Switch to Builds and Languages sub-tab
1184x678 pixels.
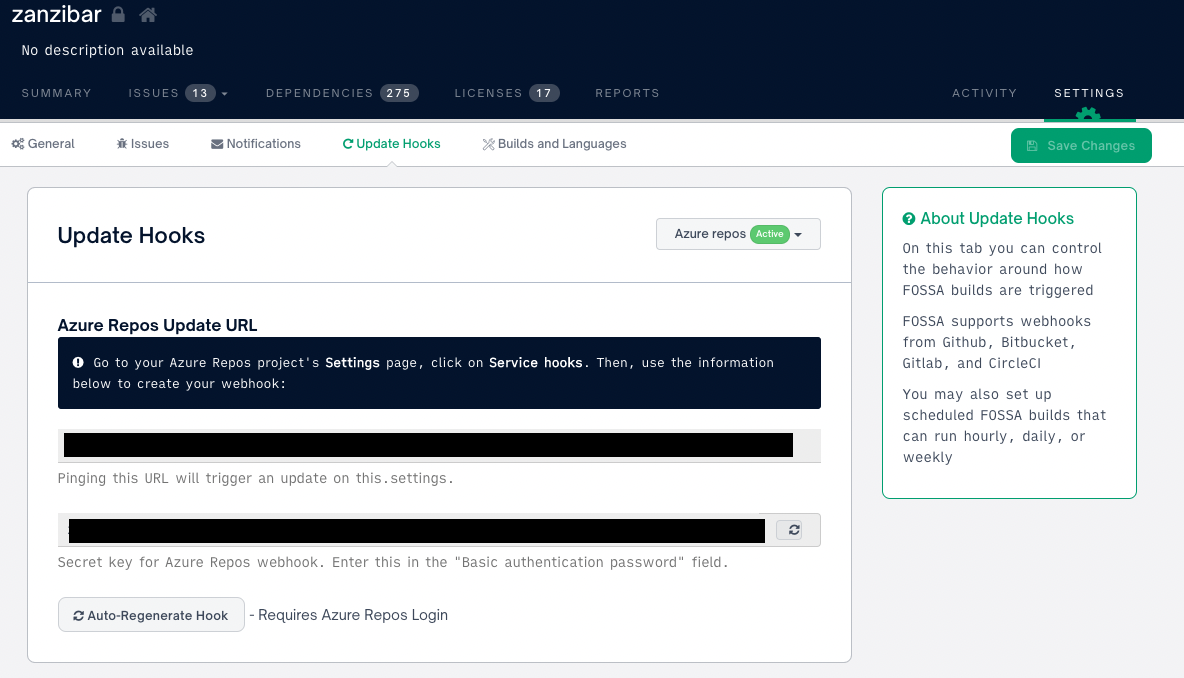[x=554, y=143]
